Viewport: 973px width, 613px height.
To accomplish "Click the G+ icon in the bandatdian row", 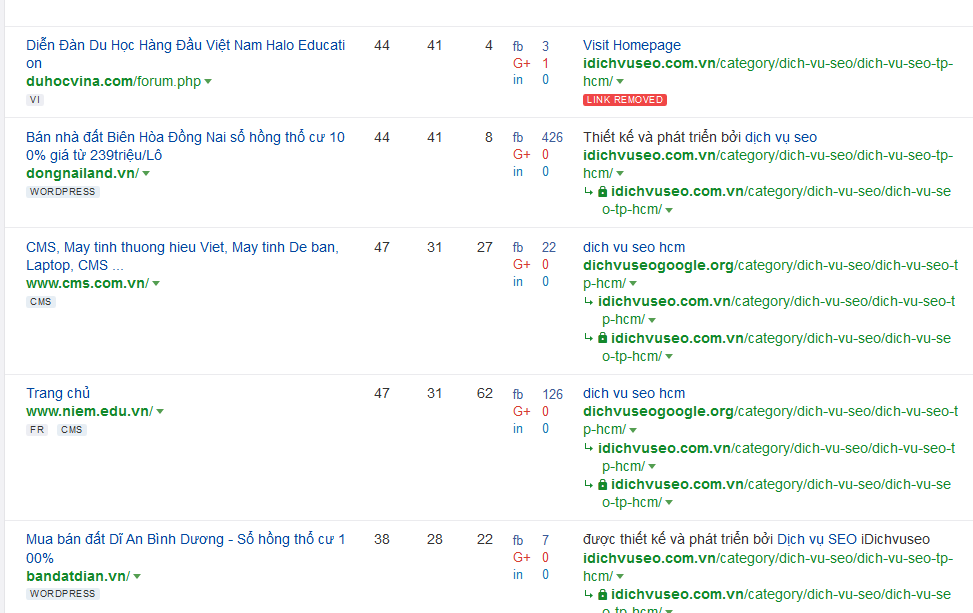I will point(521,557).
